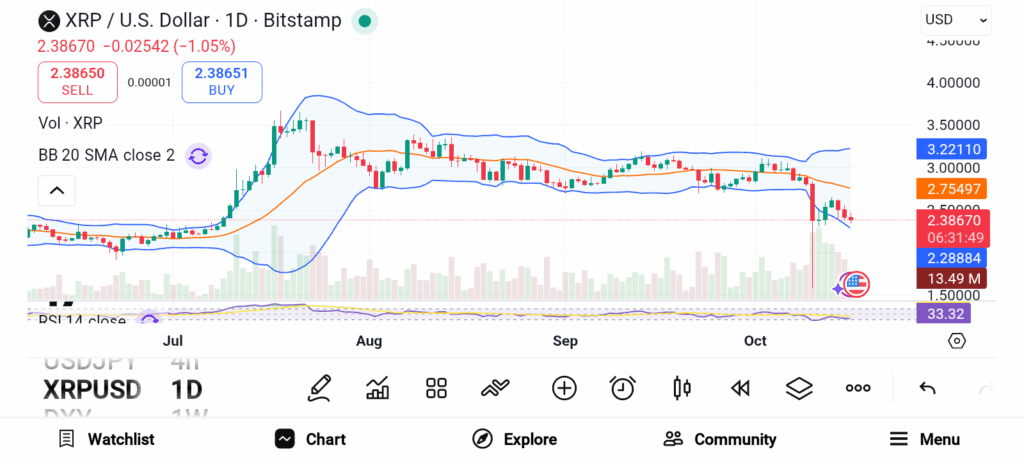Open the layers object tree icon
The height and width of the screenshot is (461, 1024).
coord(799,388)
